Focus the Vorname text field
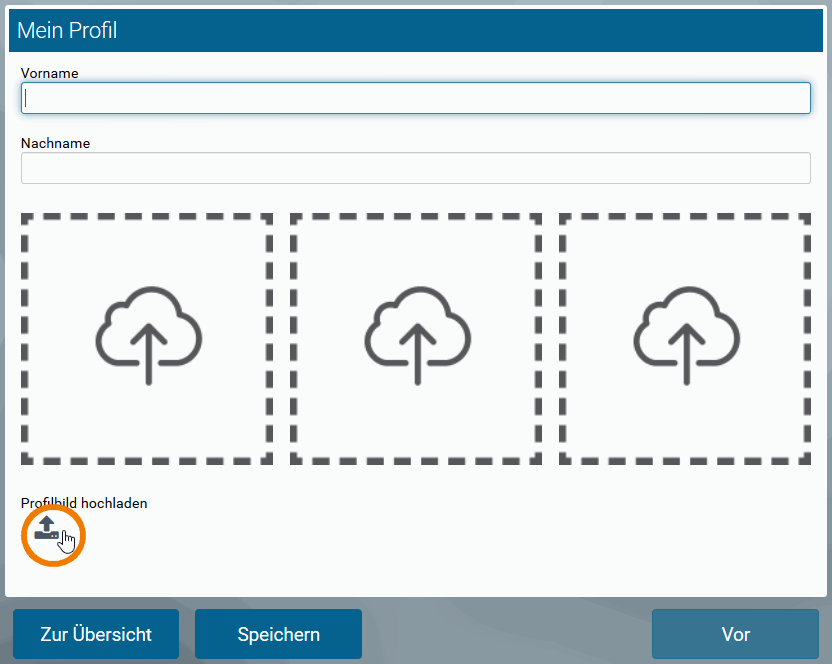This screenshot has width=832, height=664. [x=415, y=98]
